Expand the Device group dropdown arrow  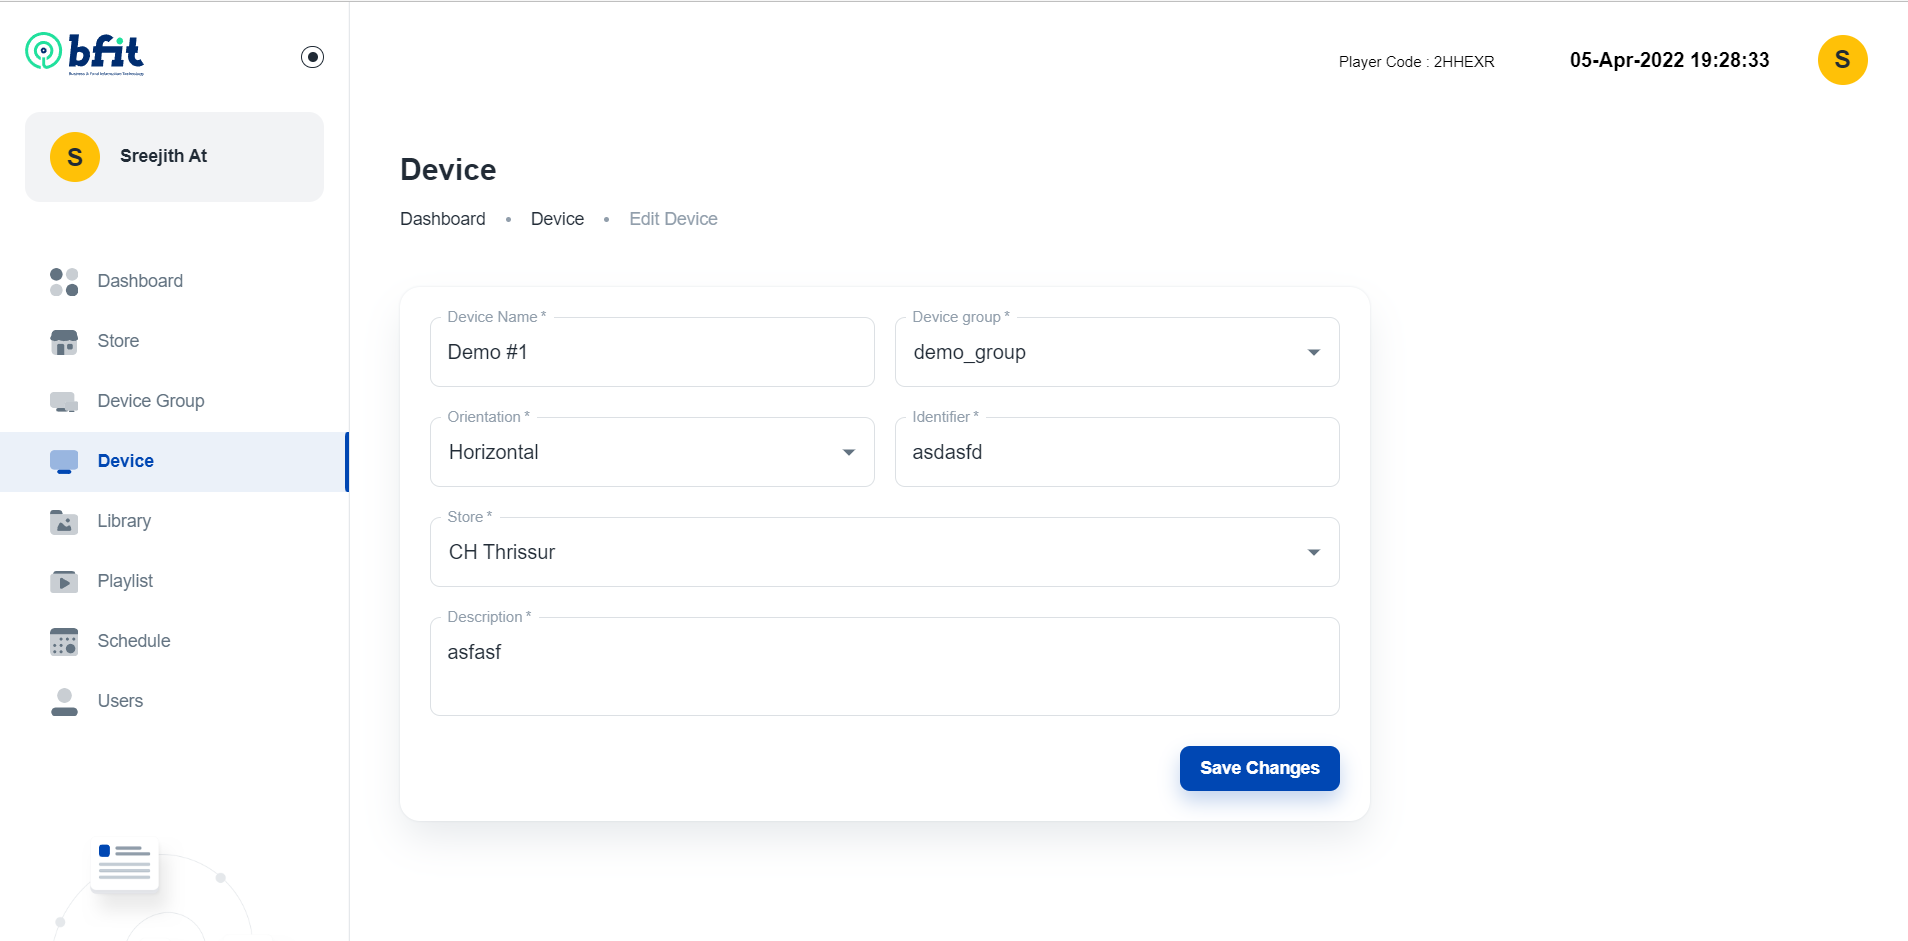1314,352
